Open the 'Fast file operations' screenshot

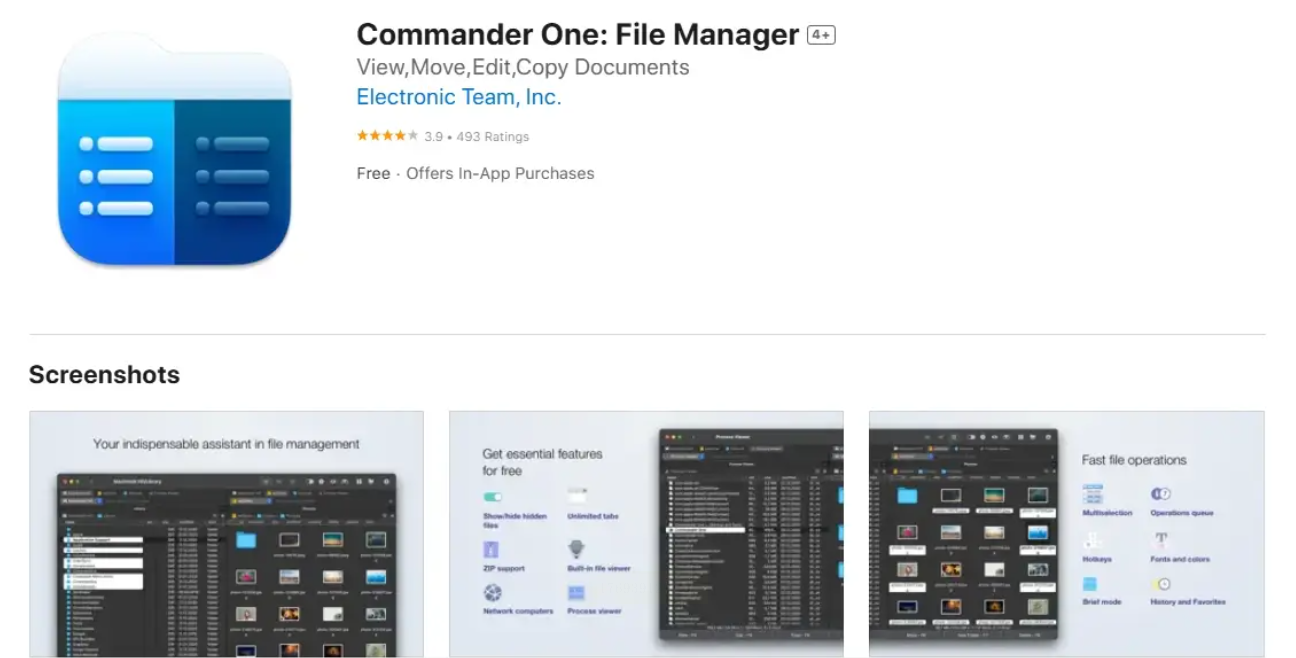(1066, 533)
